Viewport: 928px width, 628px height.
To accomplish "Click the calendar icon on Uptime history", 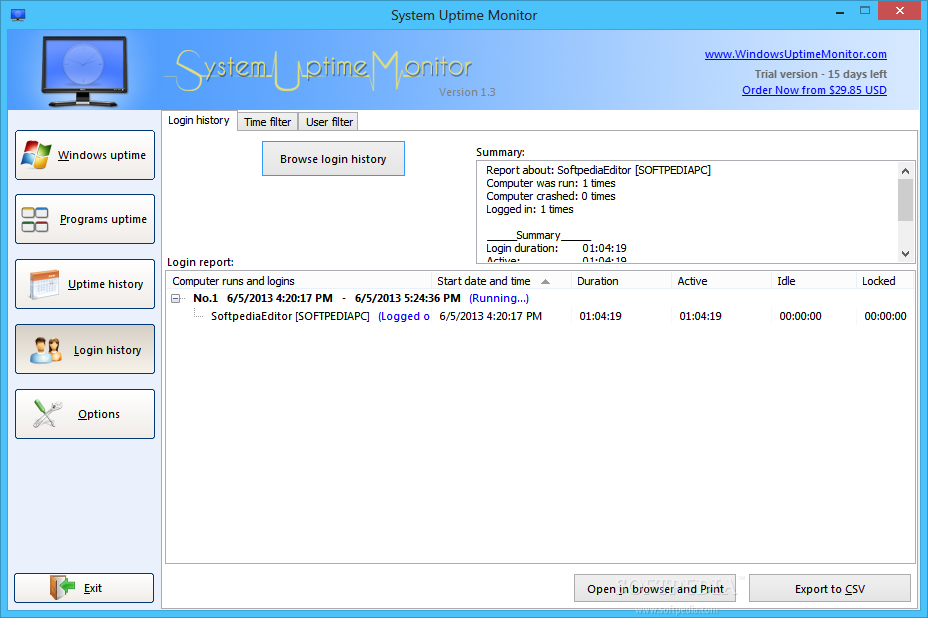I will coord(44,284).
